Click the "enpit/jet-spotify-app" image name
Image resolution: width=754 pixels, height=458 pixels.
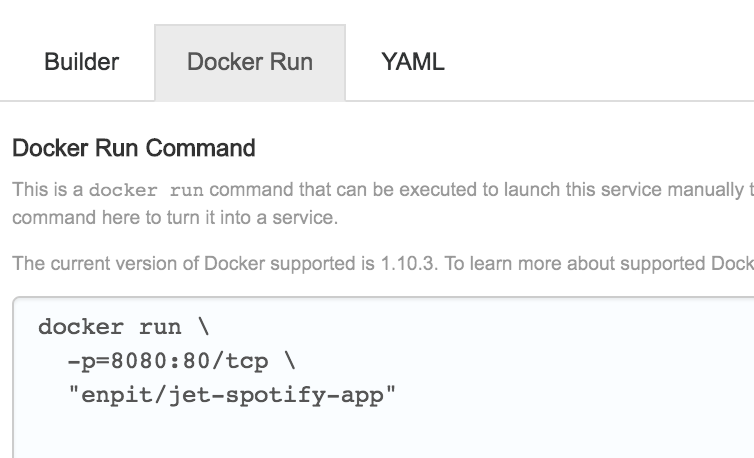[232, 393]
